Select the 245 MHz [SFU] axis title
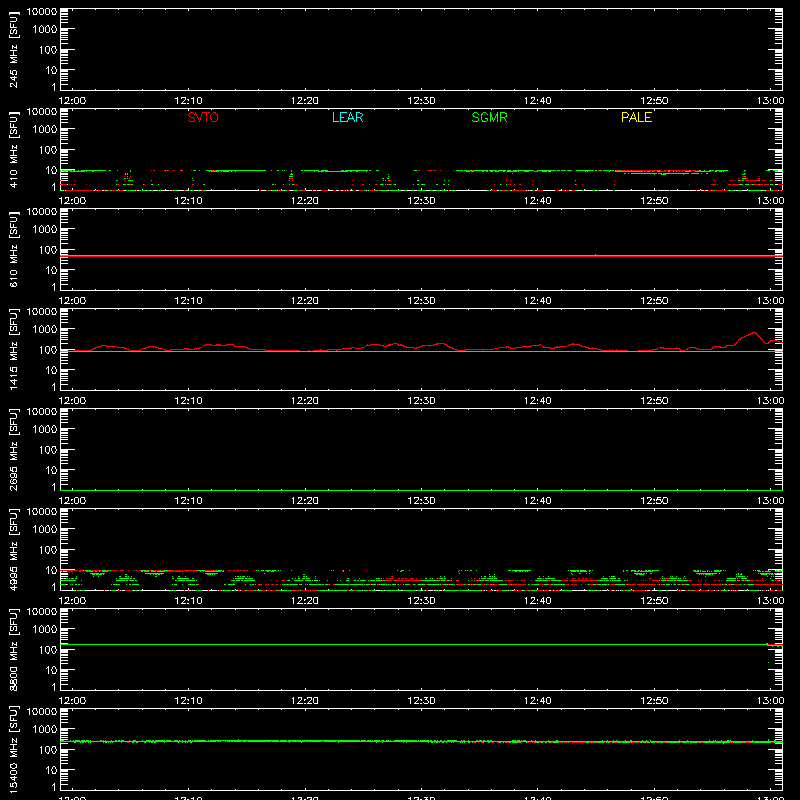Screen dimensions: 800x800 (13, 49)
